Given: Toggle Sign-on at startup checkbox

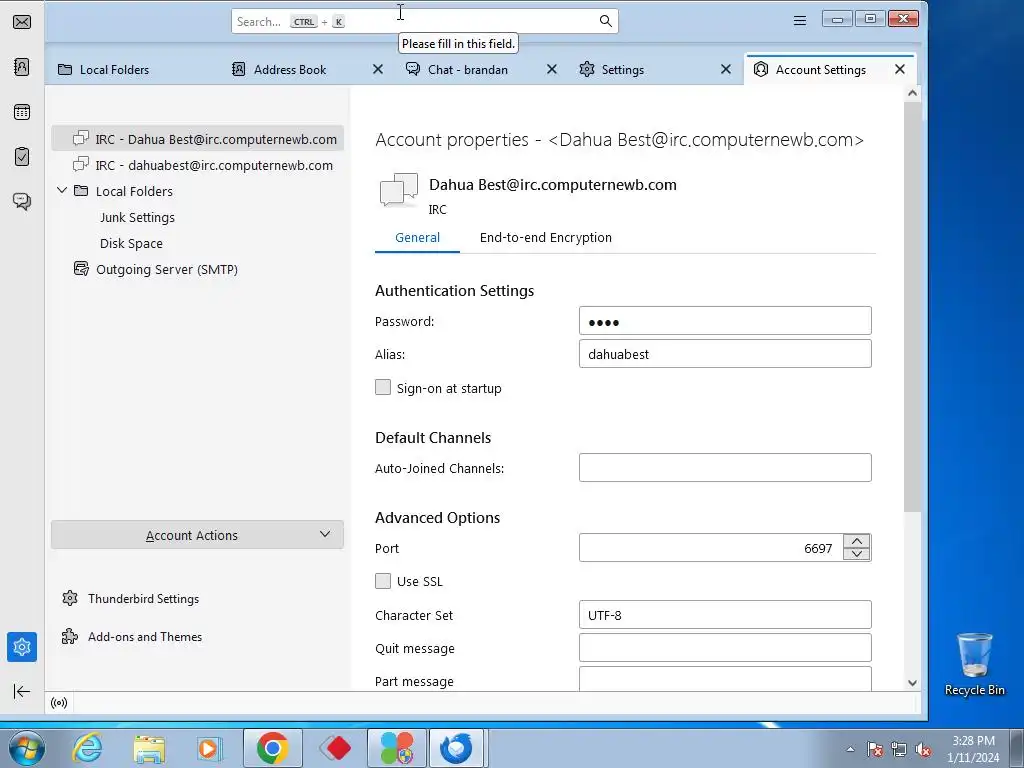Looking at the screenshot, I should coord(383,387).
